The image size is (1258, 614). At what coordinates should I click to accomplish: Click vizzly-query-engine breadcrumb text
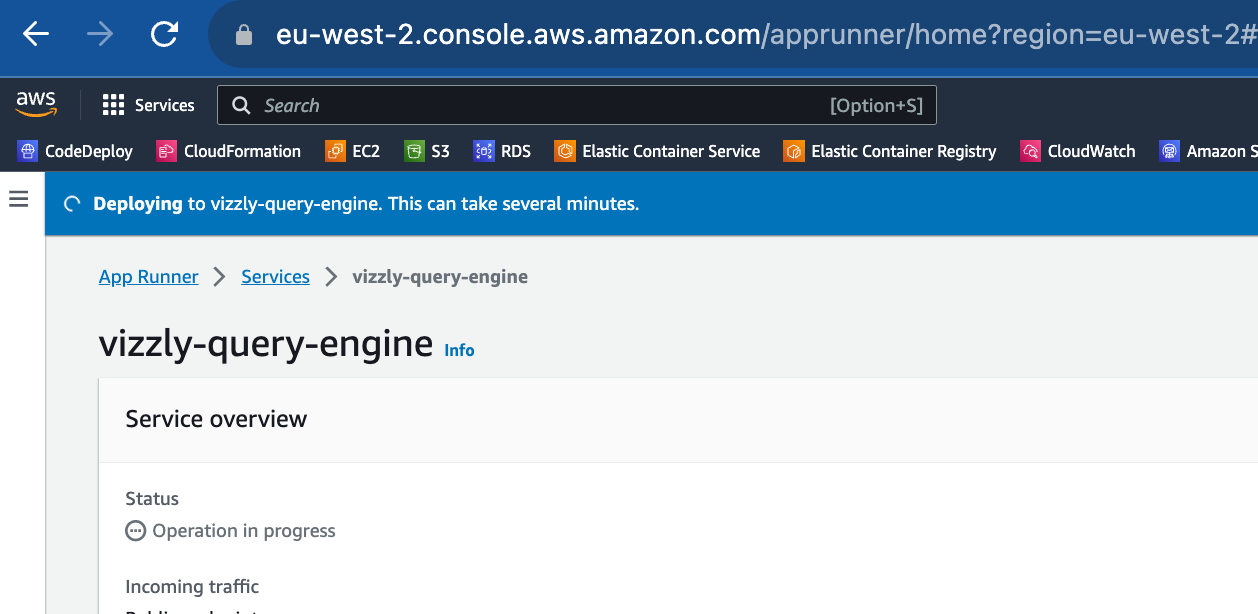pyautogui.click(x=440, y=277)
